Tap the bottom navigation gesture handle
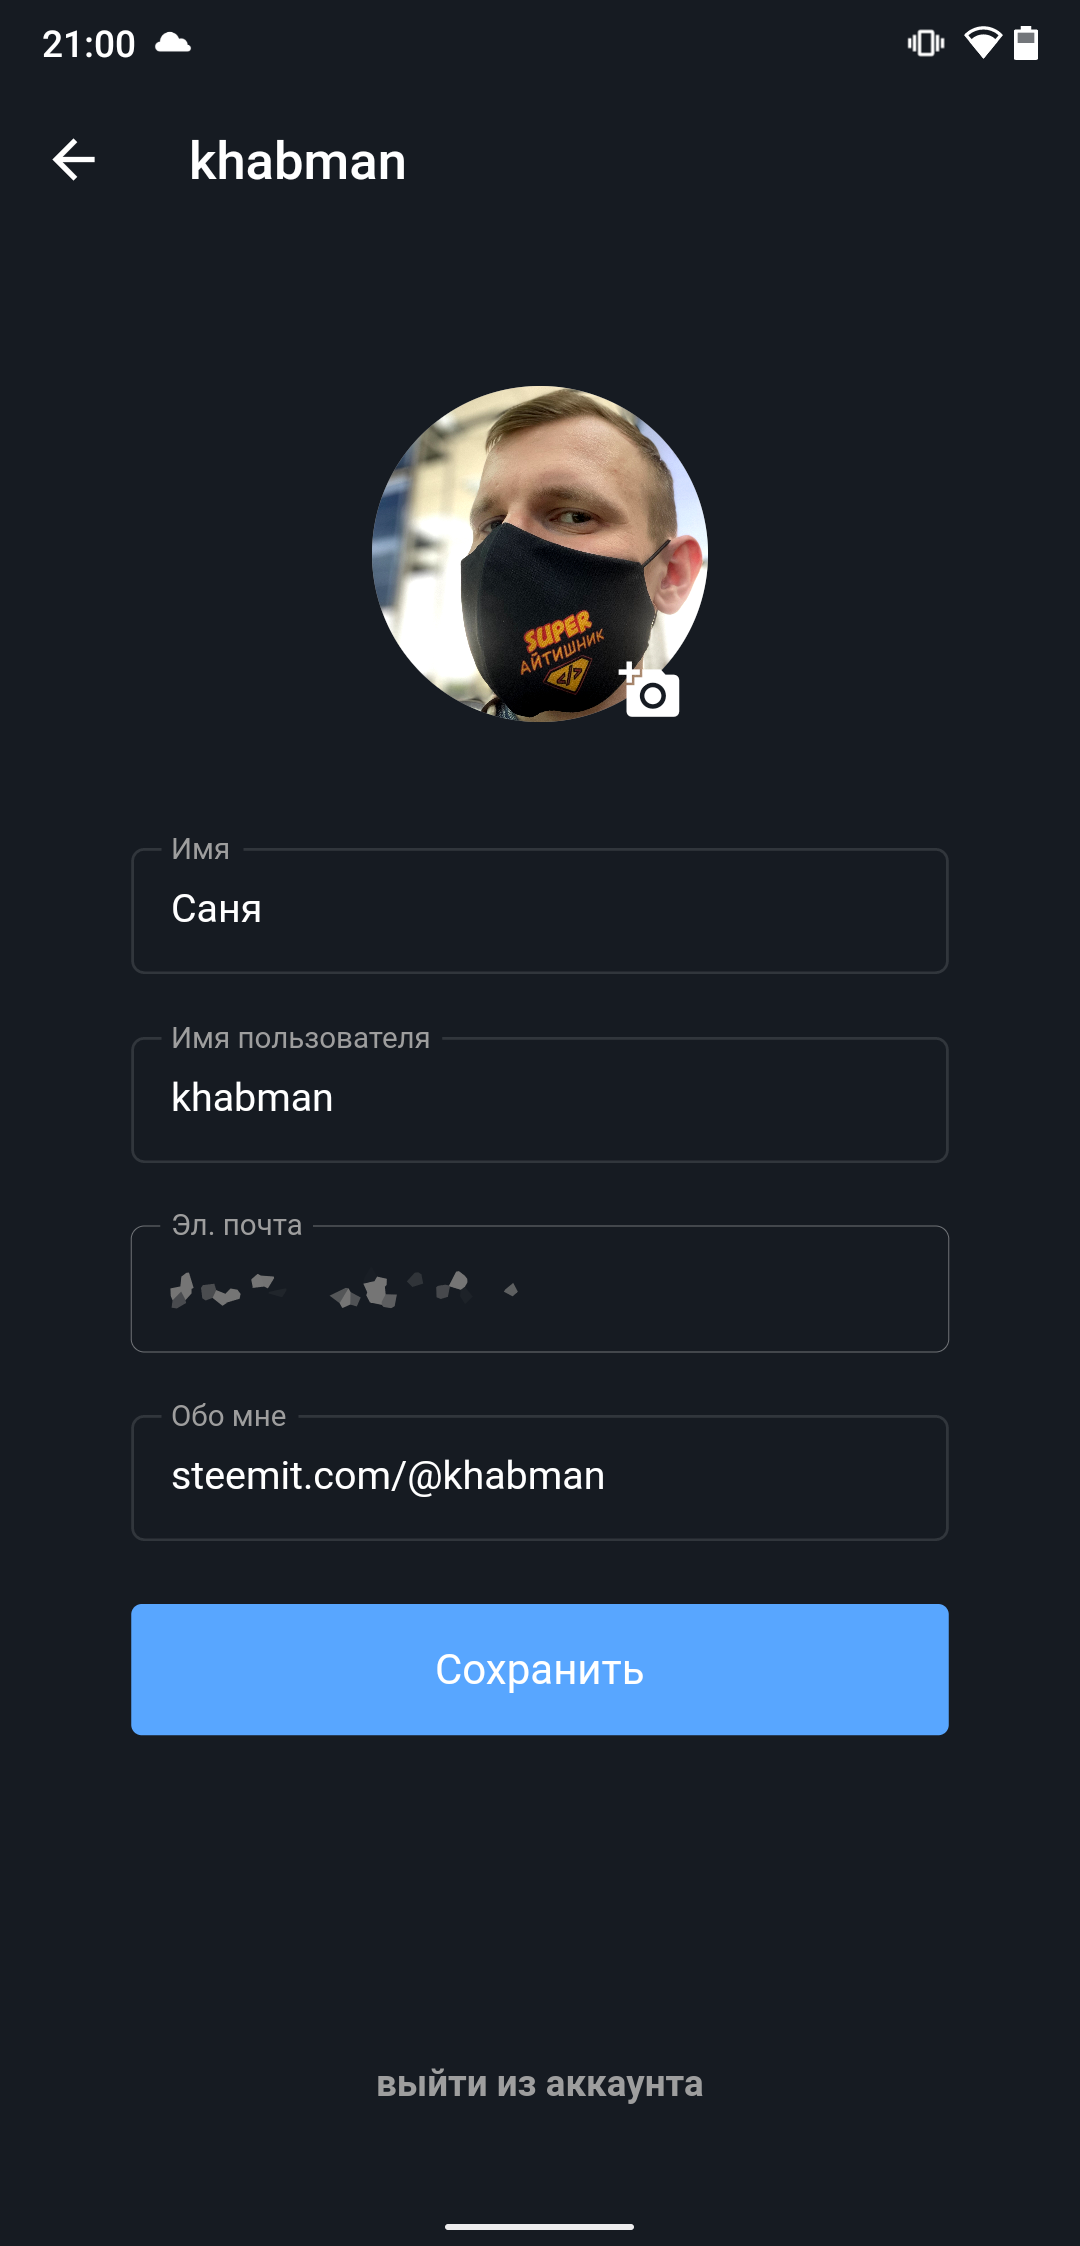 [540, 2227]
